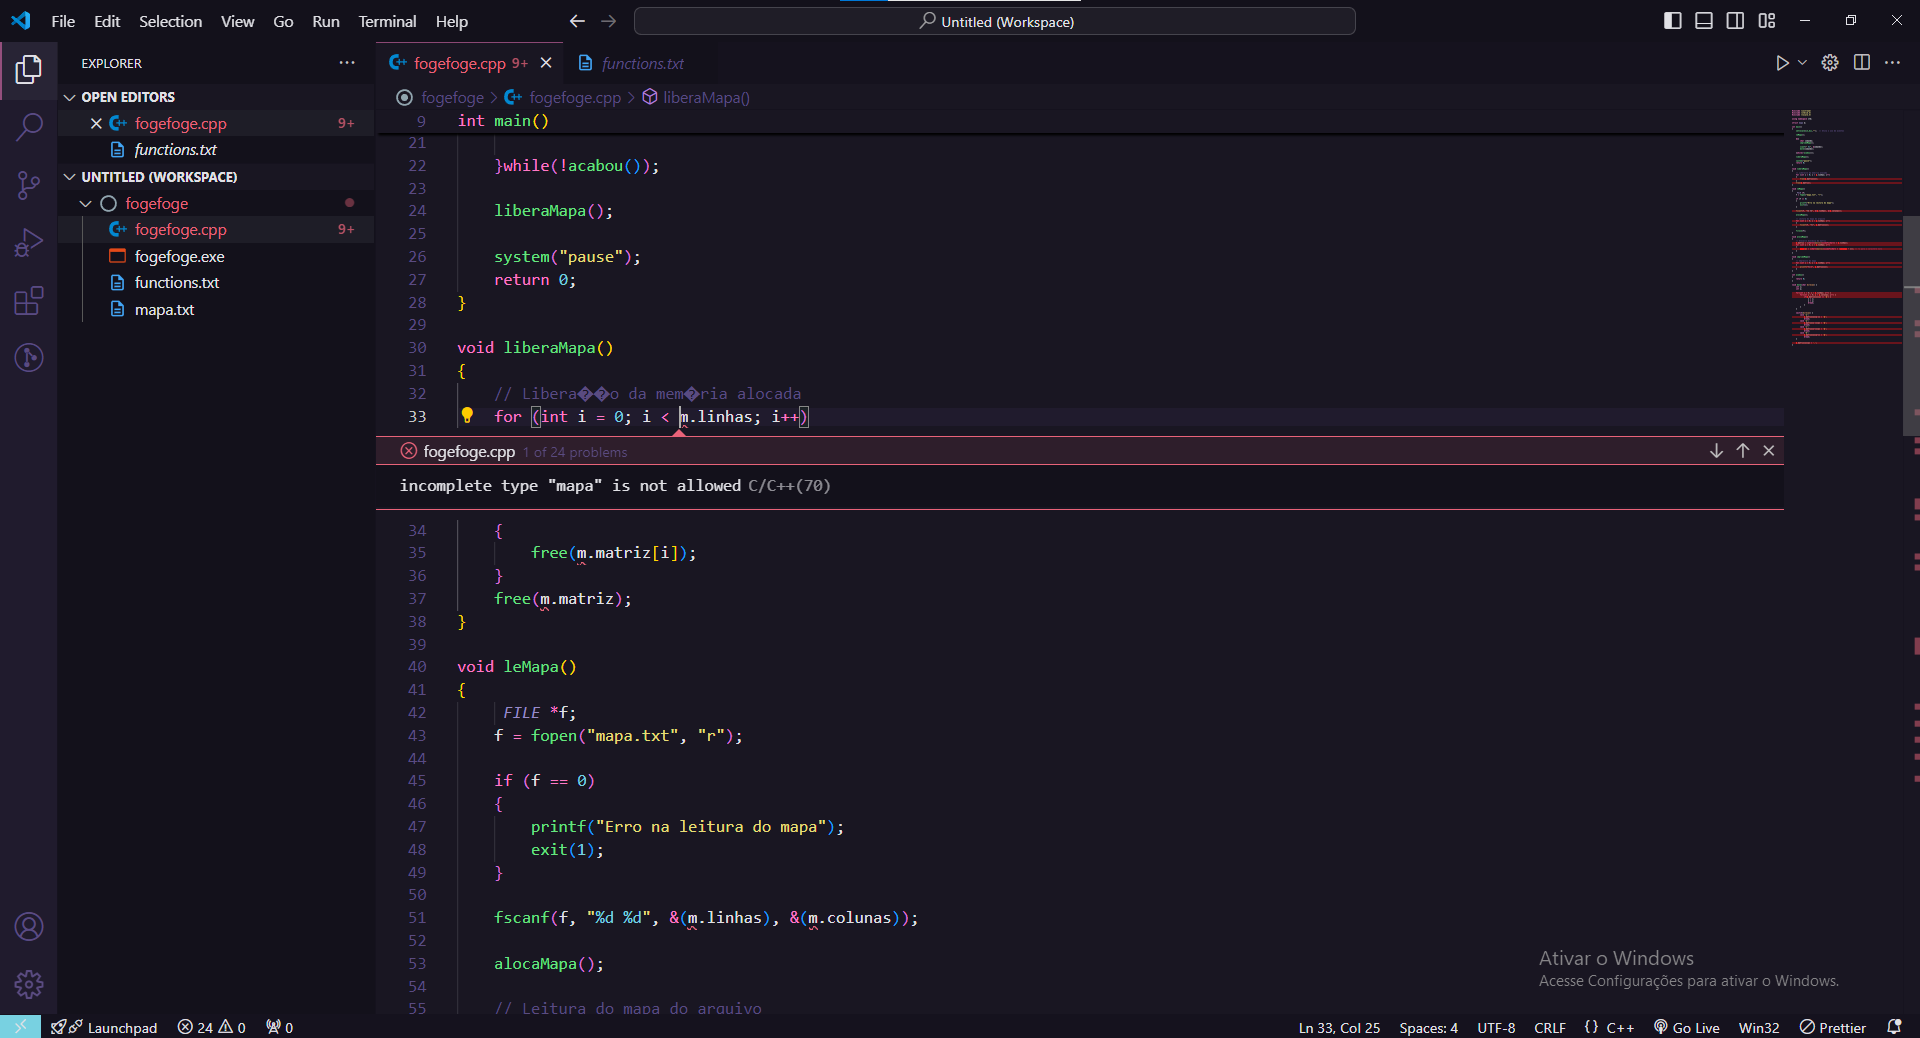1920x1038 pixels.
Task: Click Prettier status bar item
Action: pyautogui.click(x=1833, y=1027)
